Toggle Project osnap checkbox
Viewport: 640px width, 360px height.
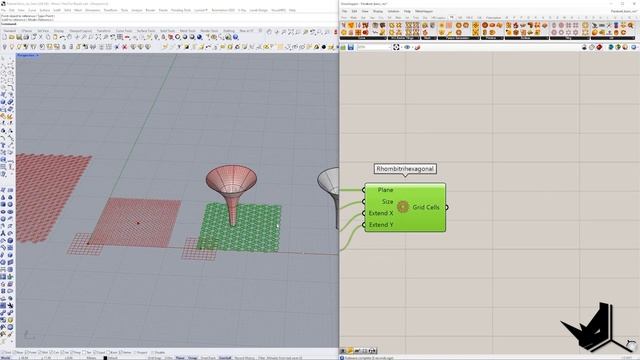135,352
